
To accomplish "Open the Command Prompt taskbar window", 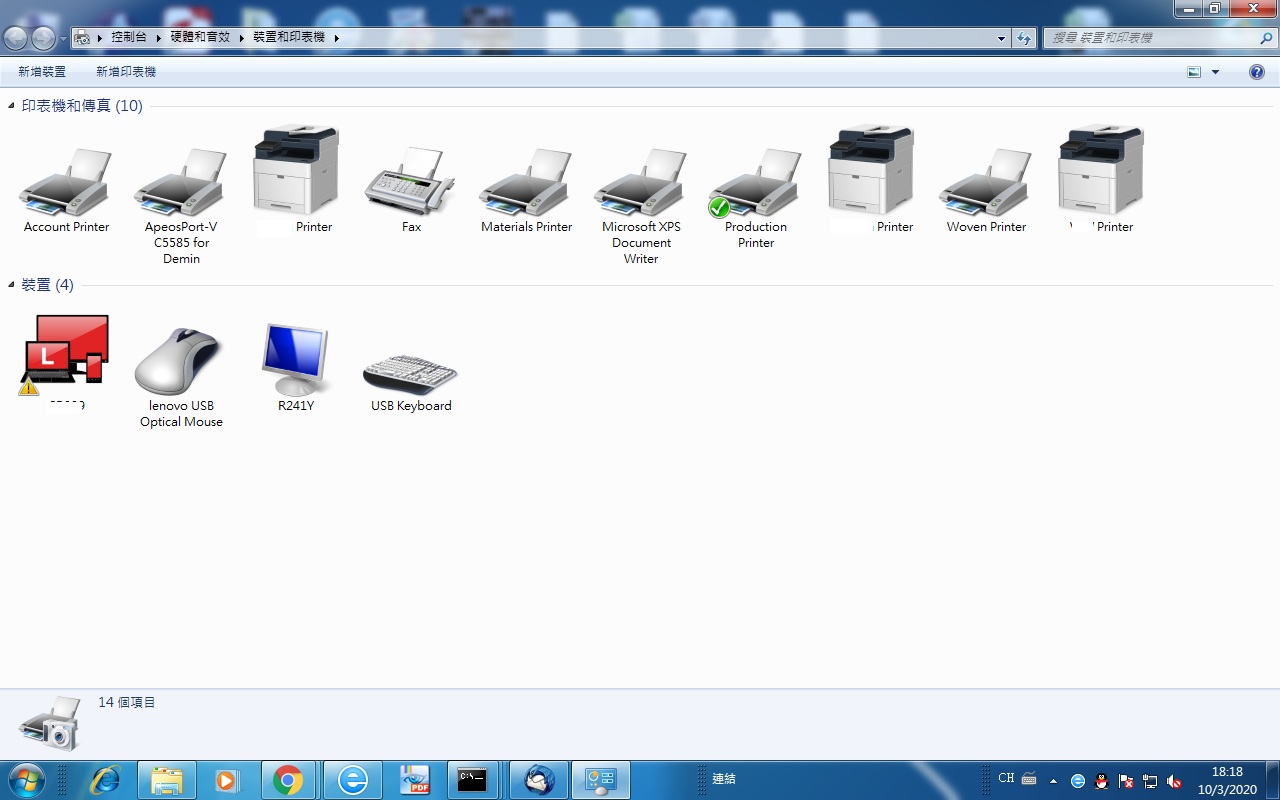I will [x=472, y=780].
